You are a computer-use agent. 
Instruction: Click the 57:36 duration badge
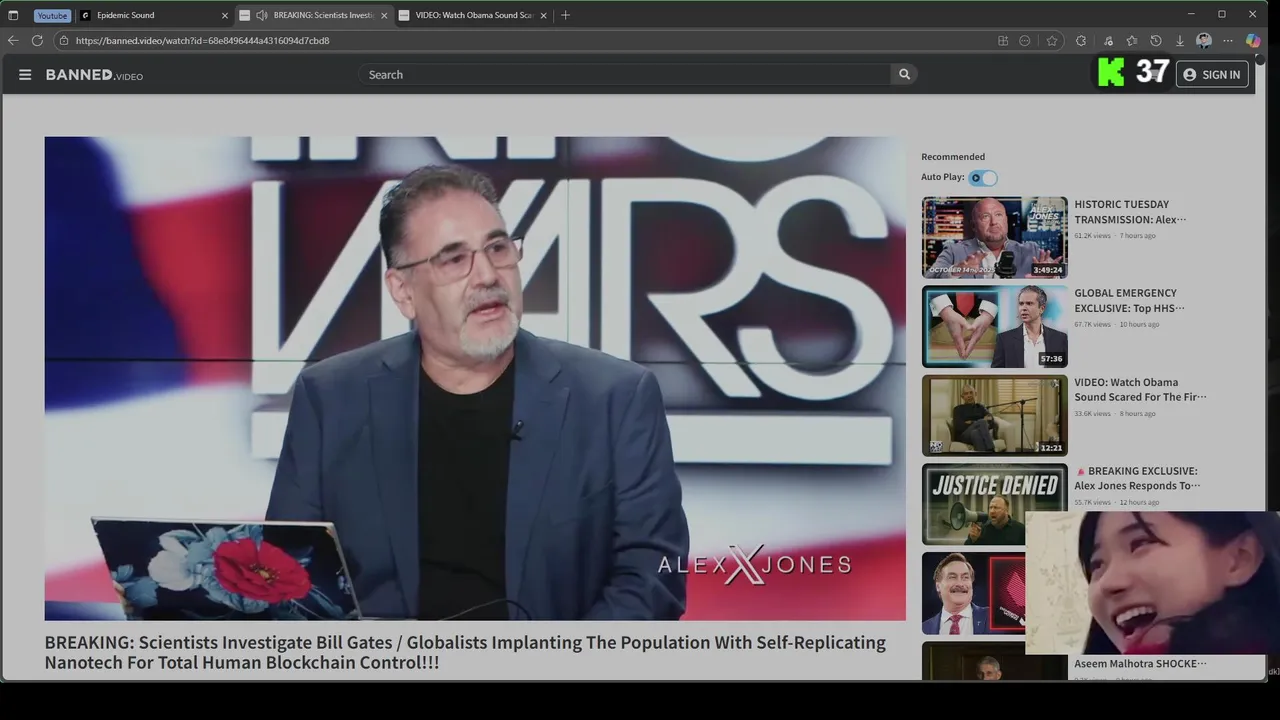coord(1051,359)
